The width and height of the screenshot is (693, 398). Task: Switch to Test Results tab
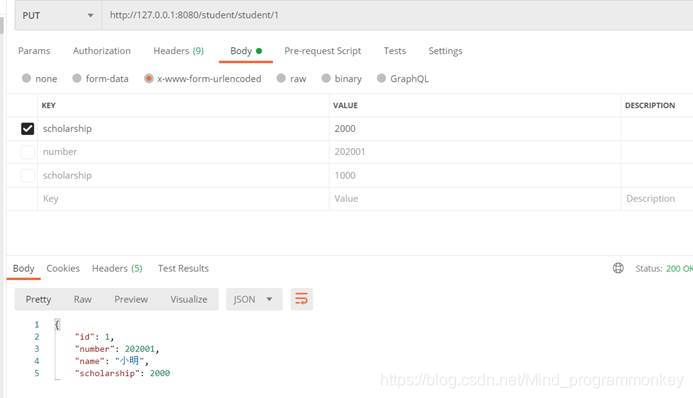coord(183,268)
